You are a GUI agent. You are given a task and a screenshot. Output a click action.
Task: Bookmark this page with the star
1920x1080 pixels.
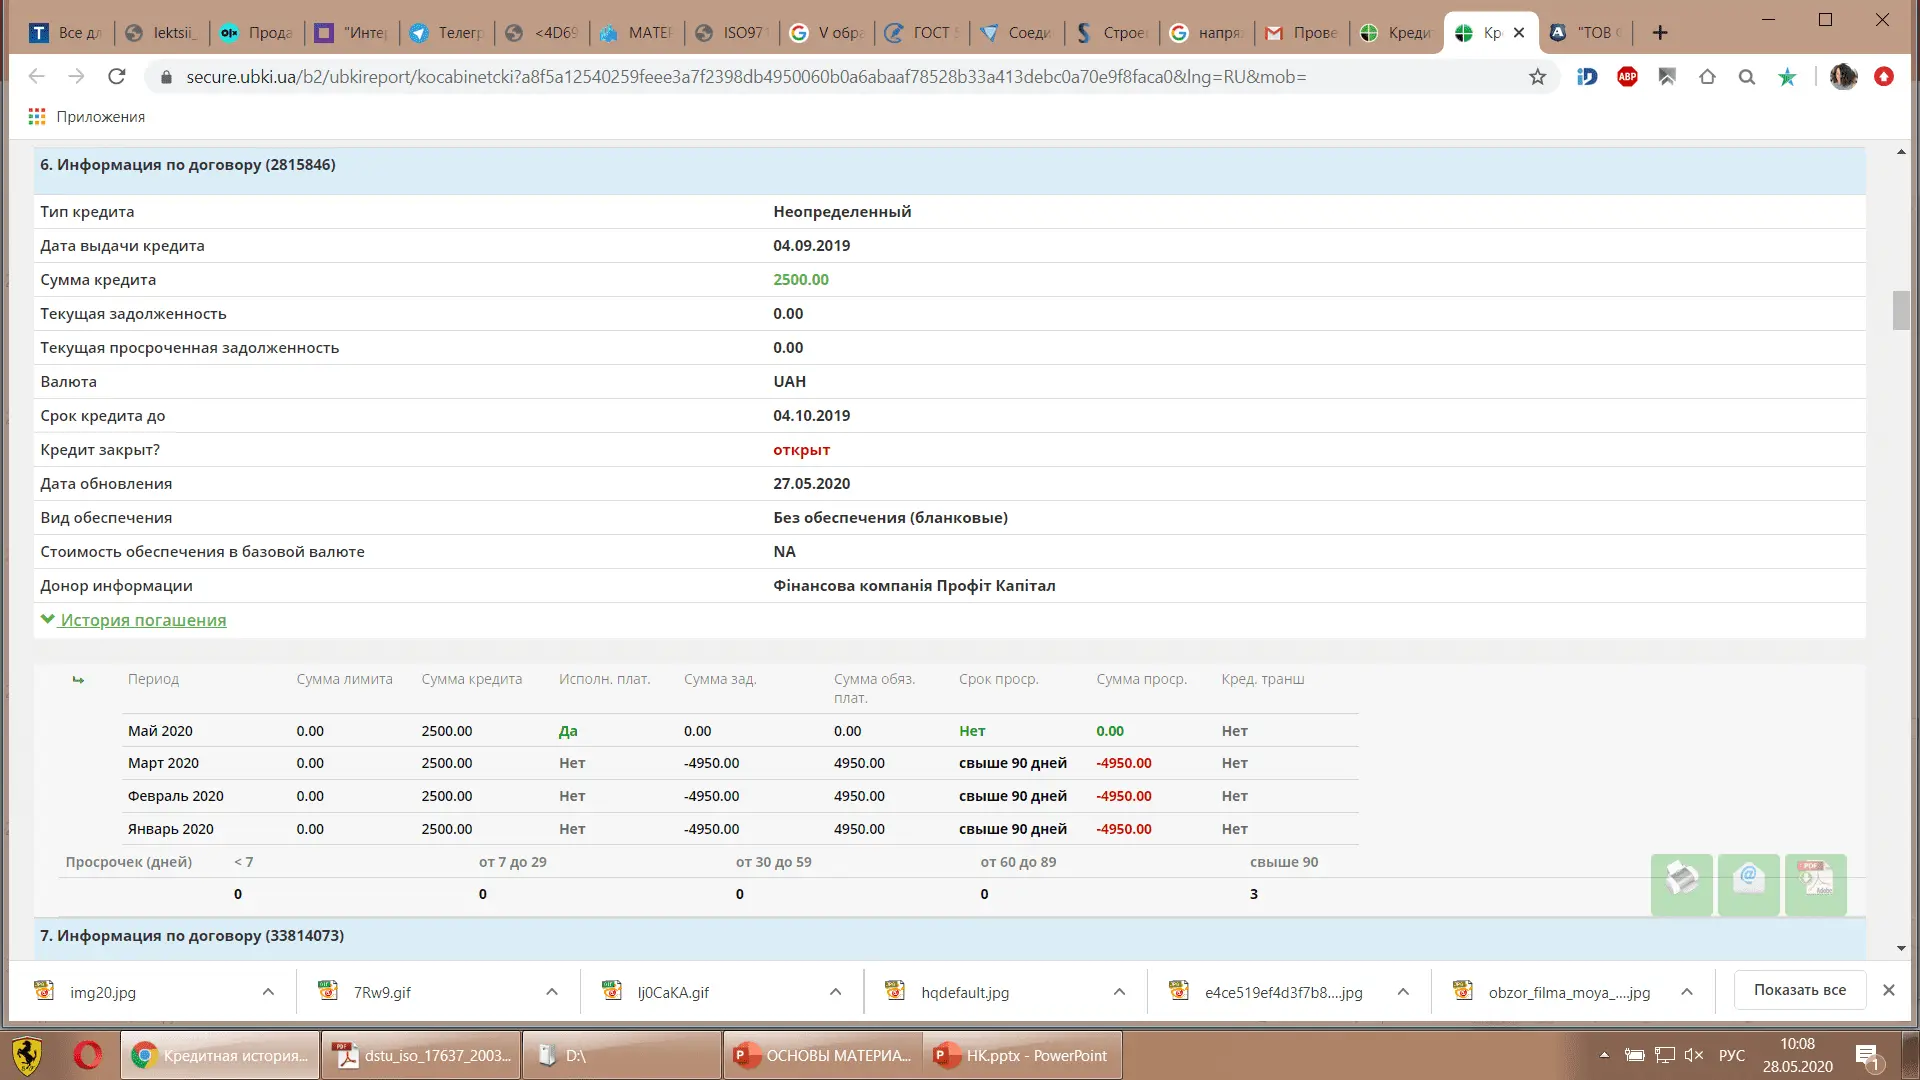click(x=1537, y=77)
